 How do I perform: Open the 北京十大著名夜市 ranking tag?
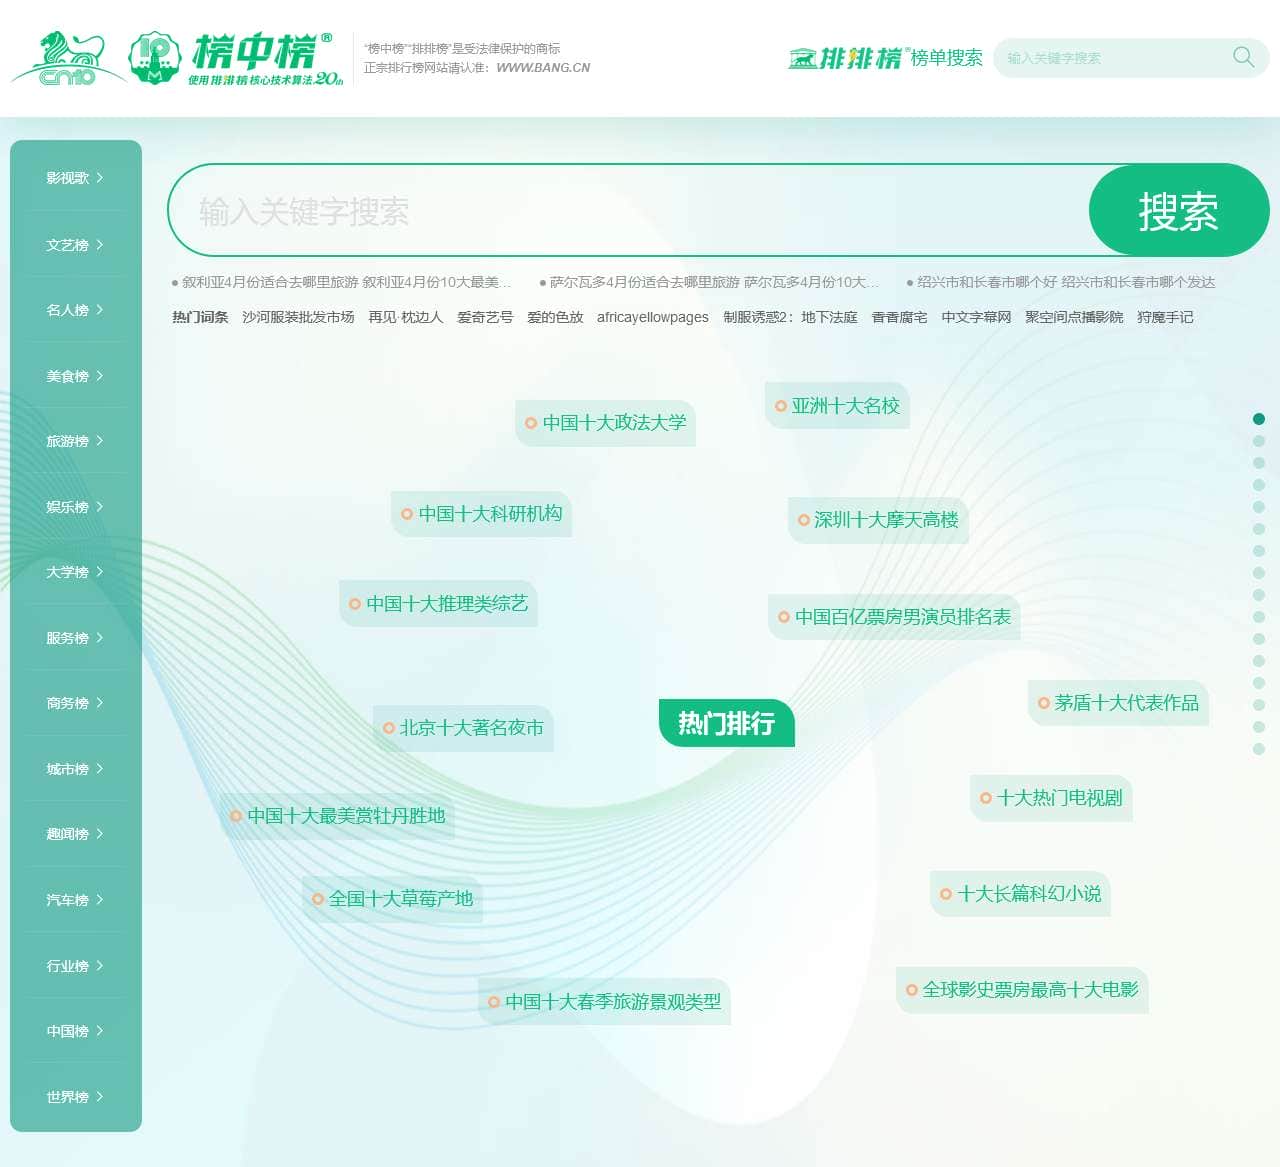pyautogui.click(x=463, y=728)
